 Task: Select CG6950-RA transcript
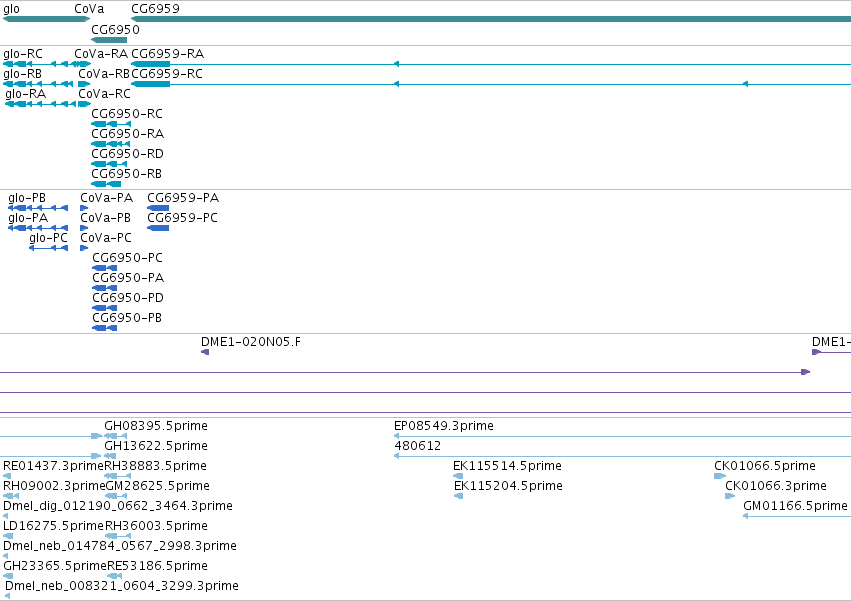(x=110, y=144)
